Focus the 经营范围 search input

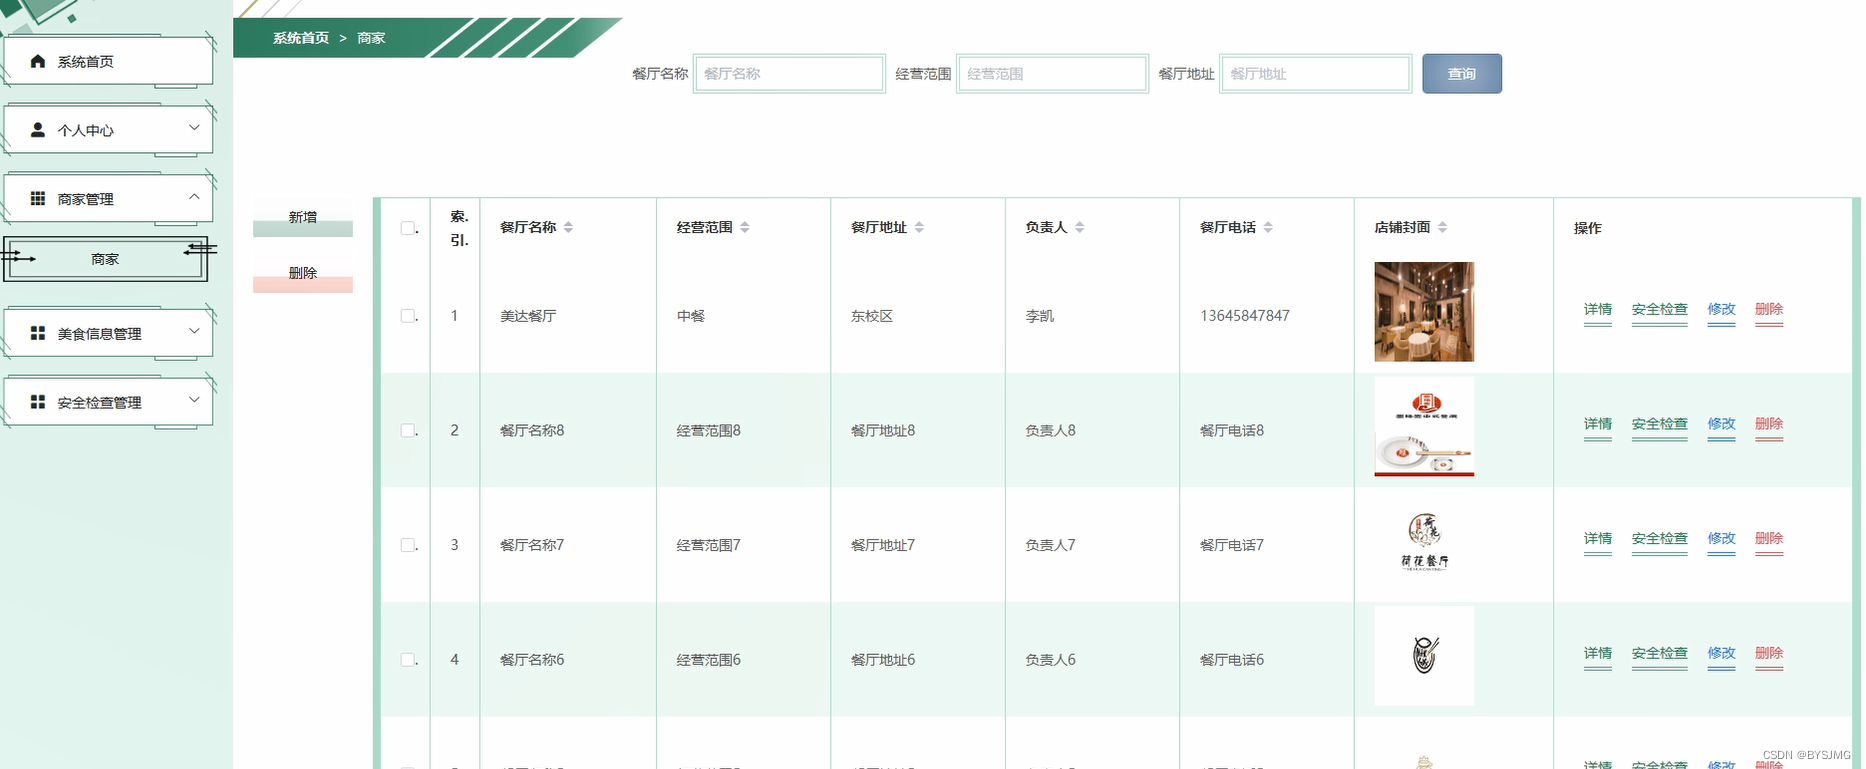coord(1052,74)
